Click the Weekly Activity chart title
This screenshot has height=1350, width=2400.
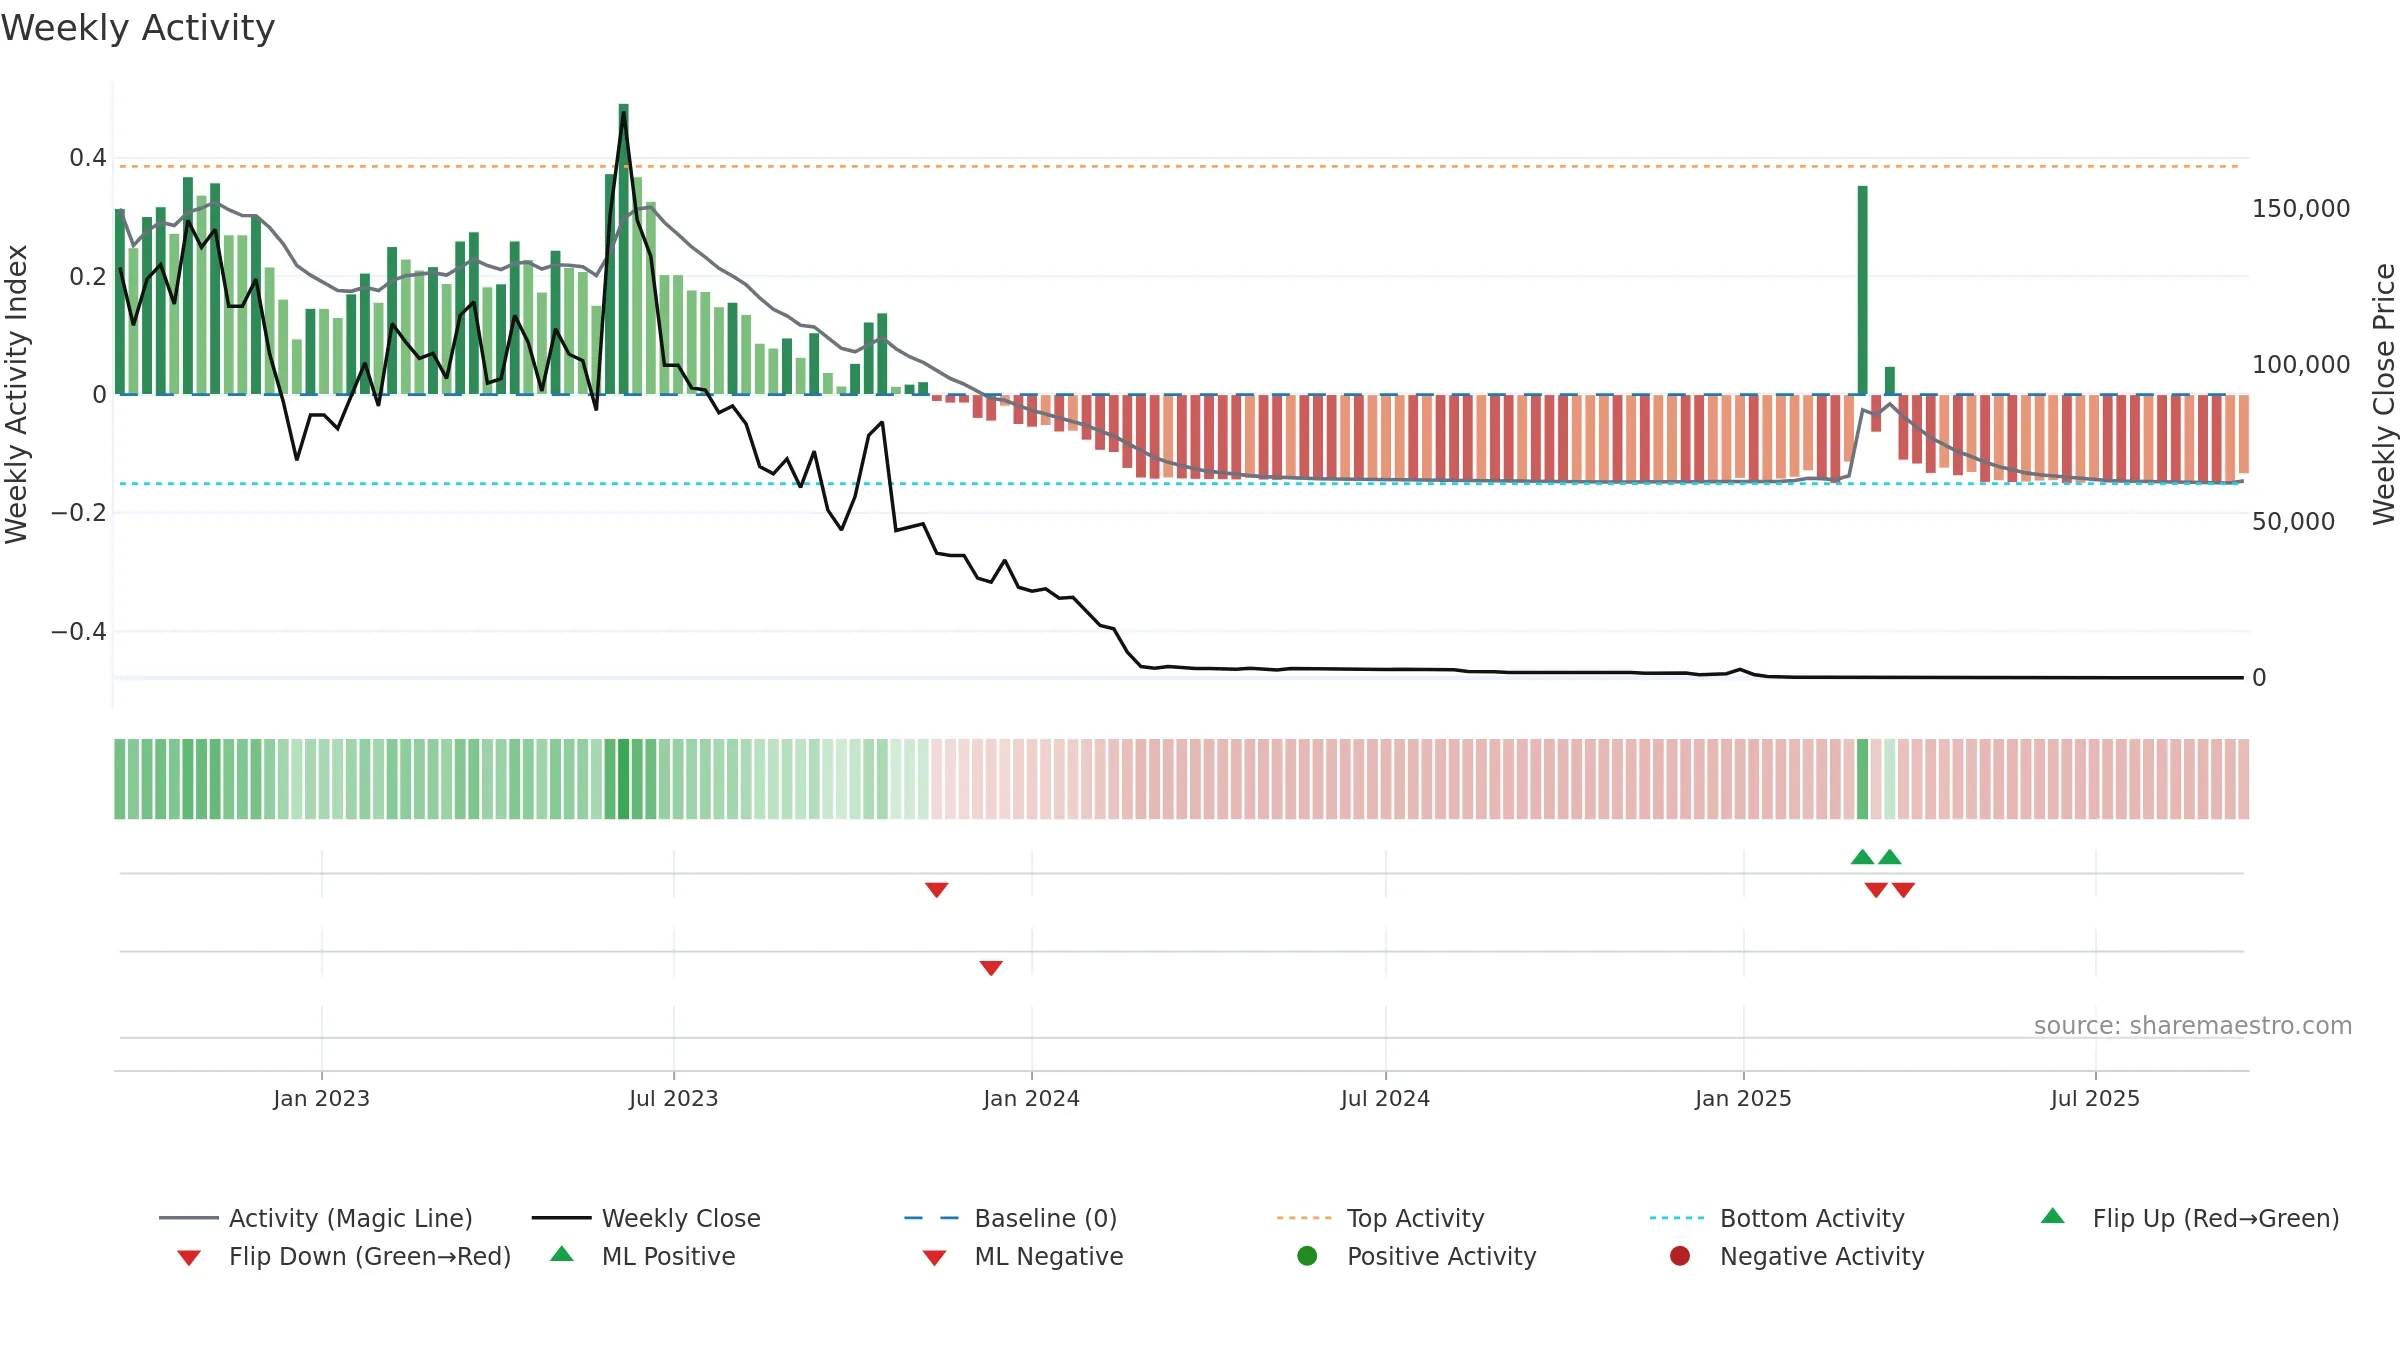click(138, 28)
